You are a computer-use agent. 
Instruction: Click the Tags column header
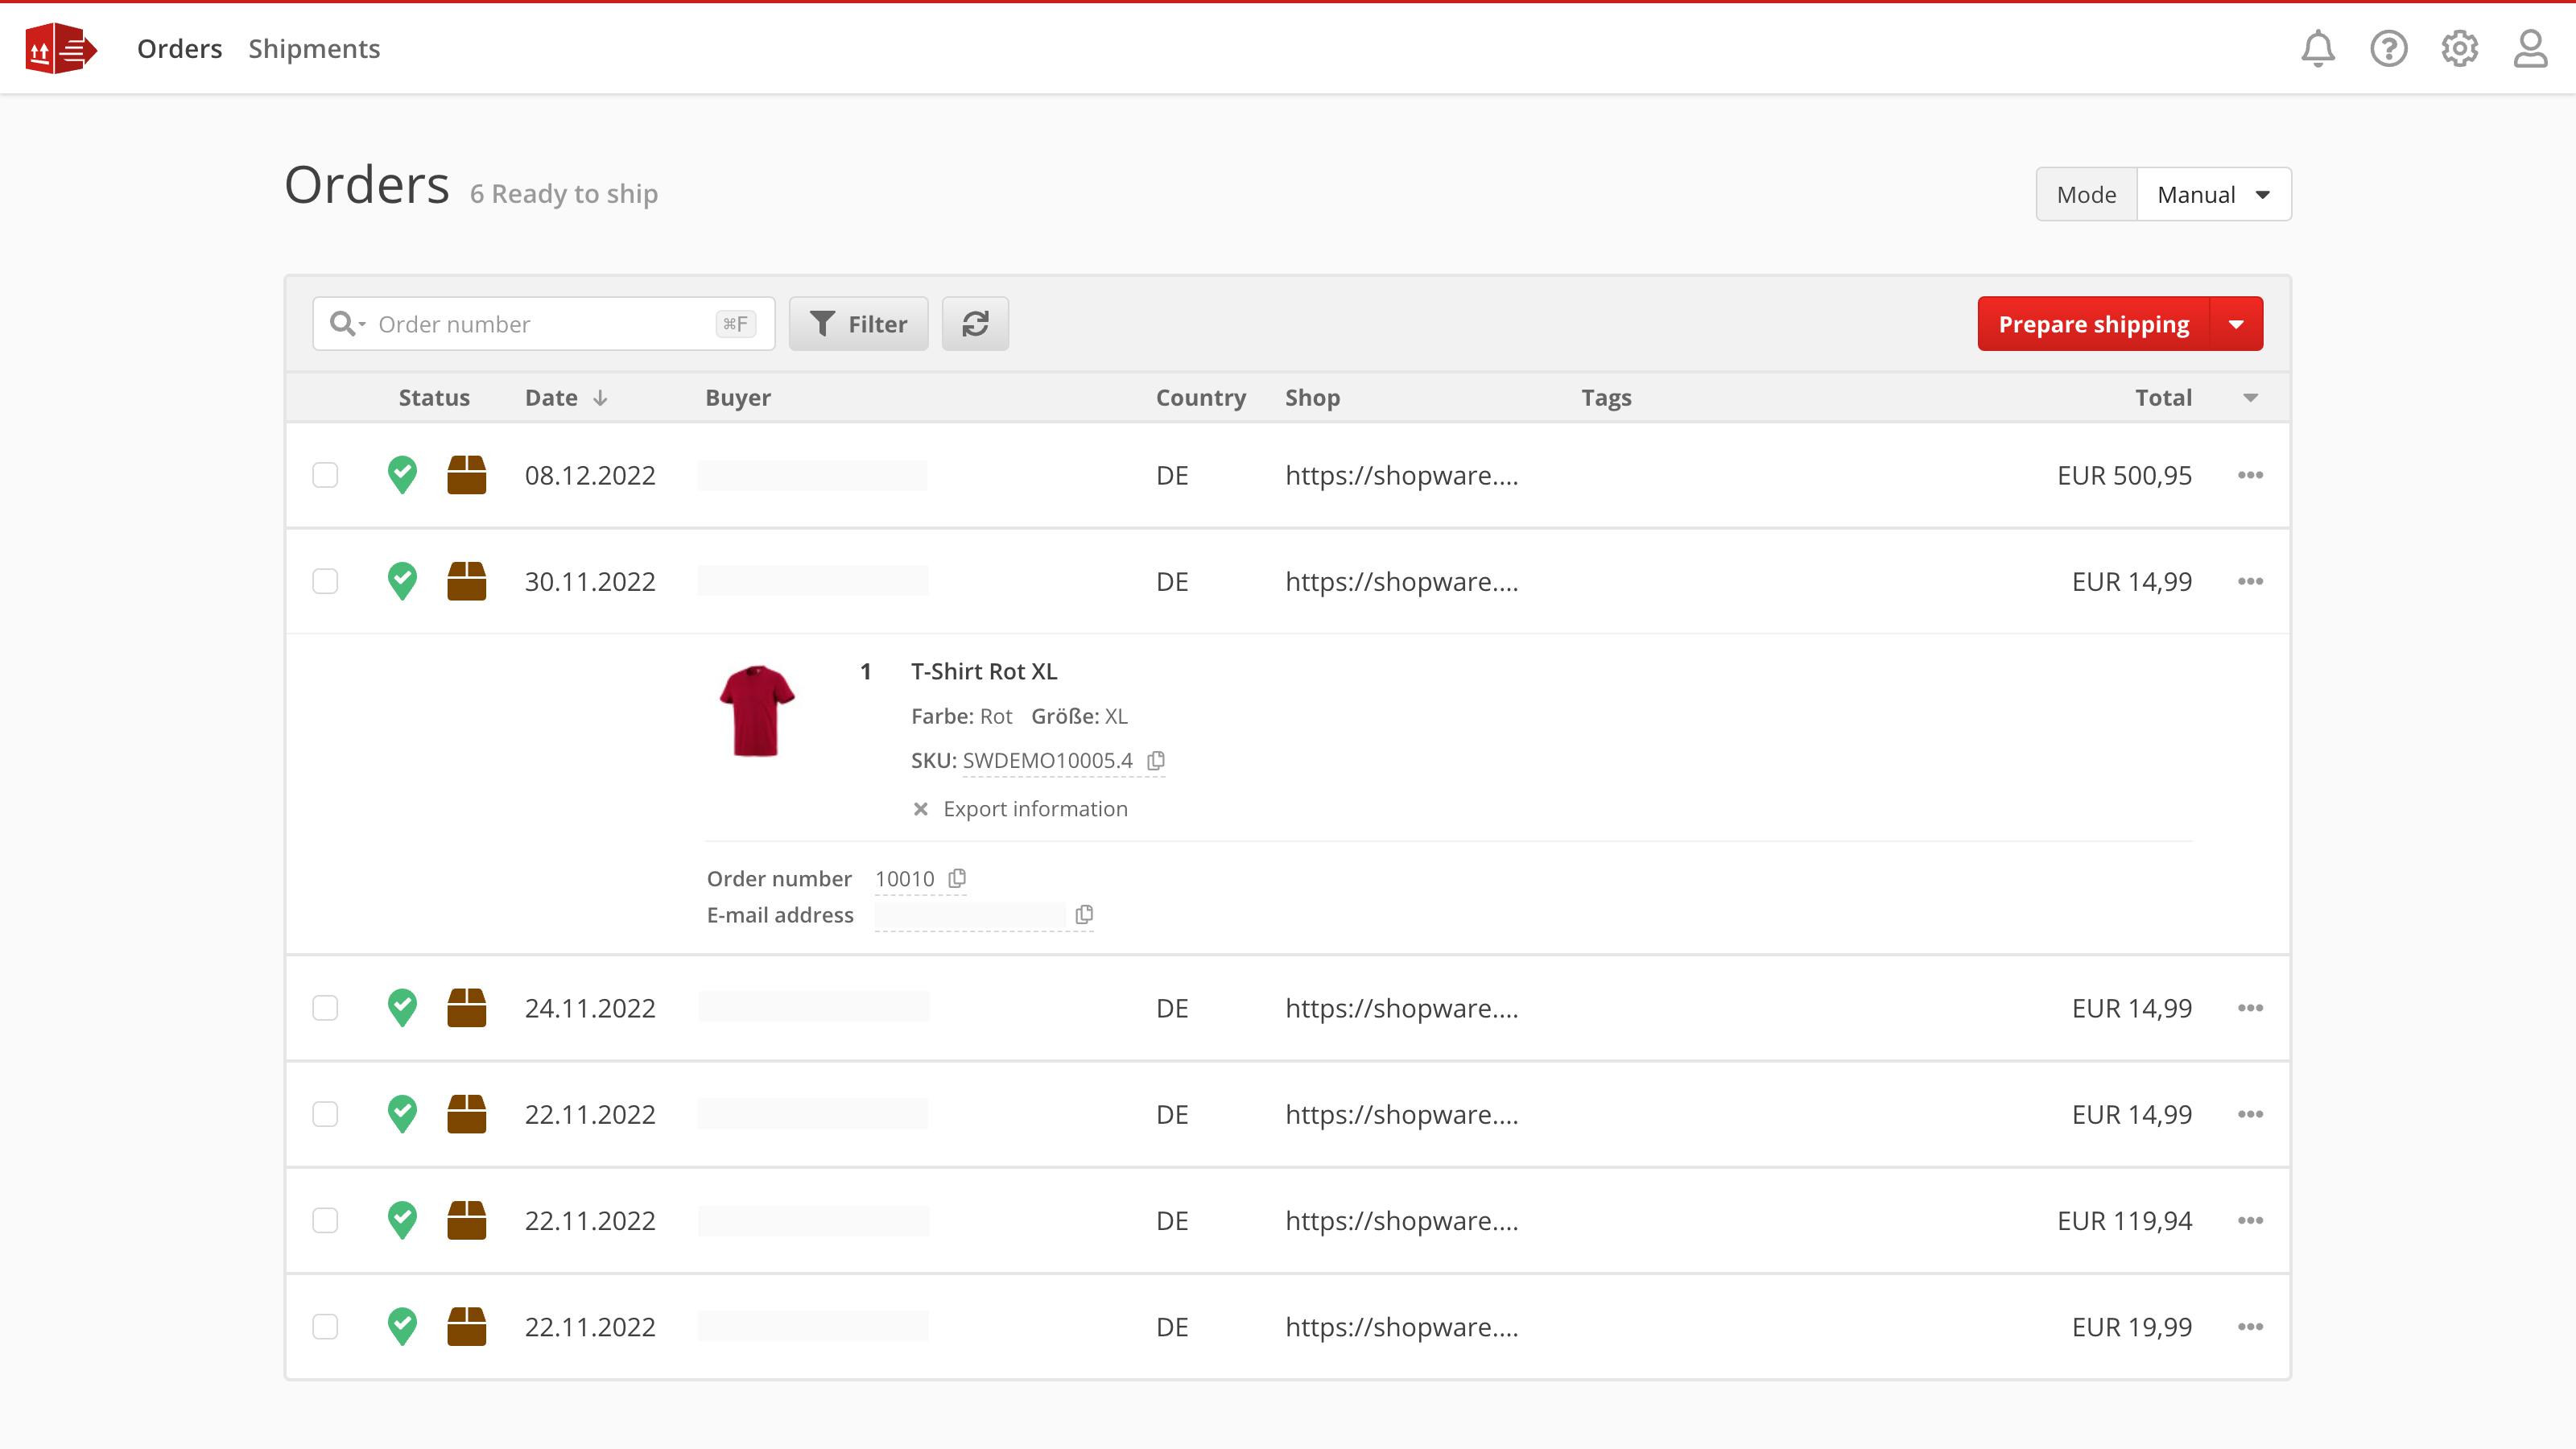[1606, 398]
